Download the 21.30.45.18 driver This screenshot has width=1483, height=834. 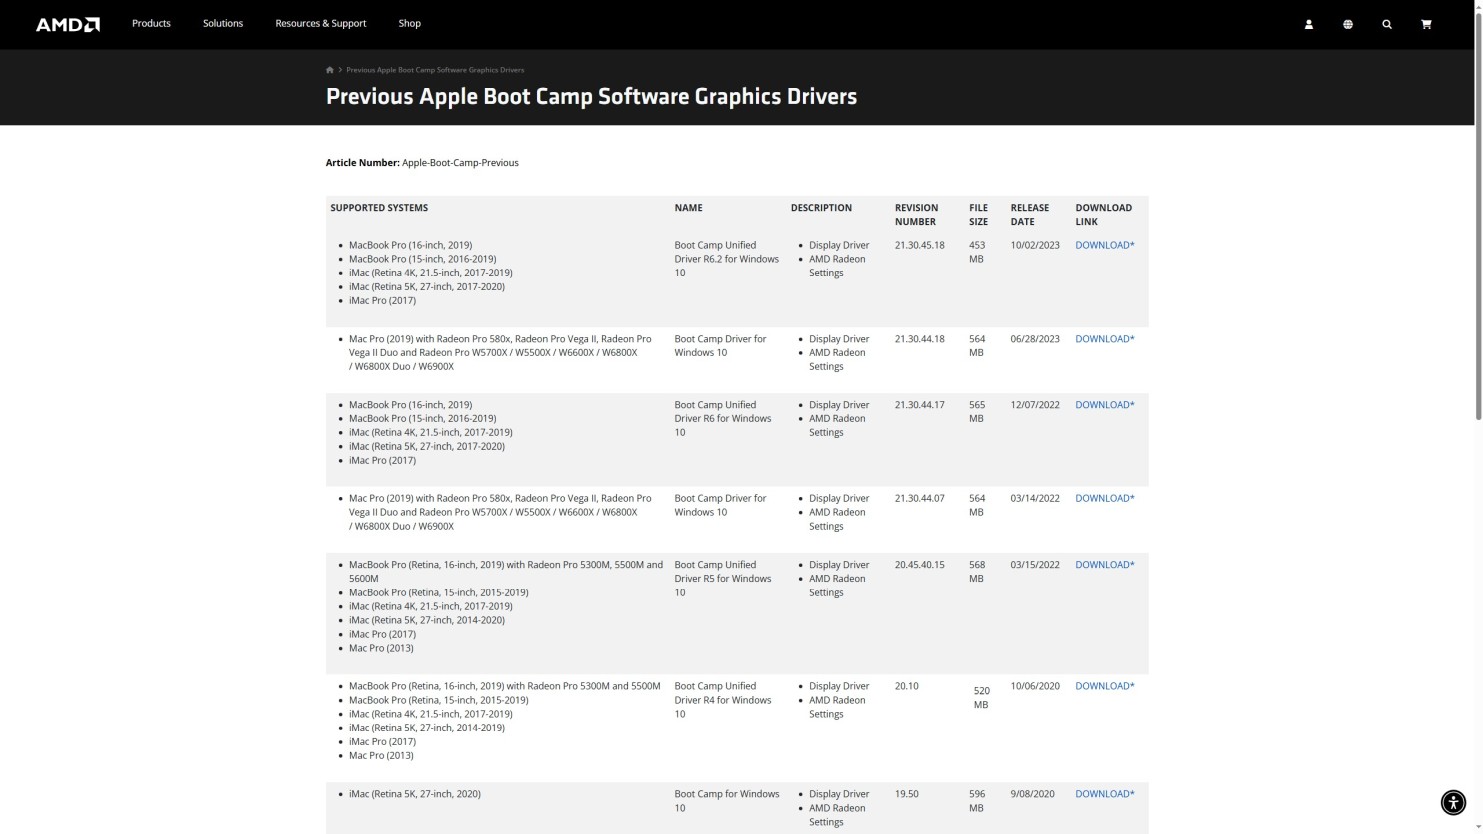[1104, 245]
